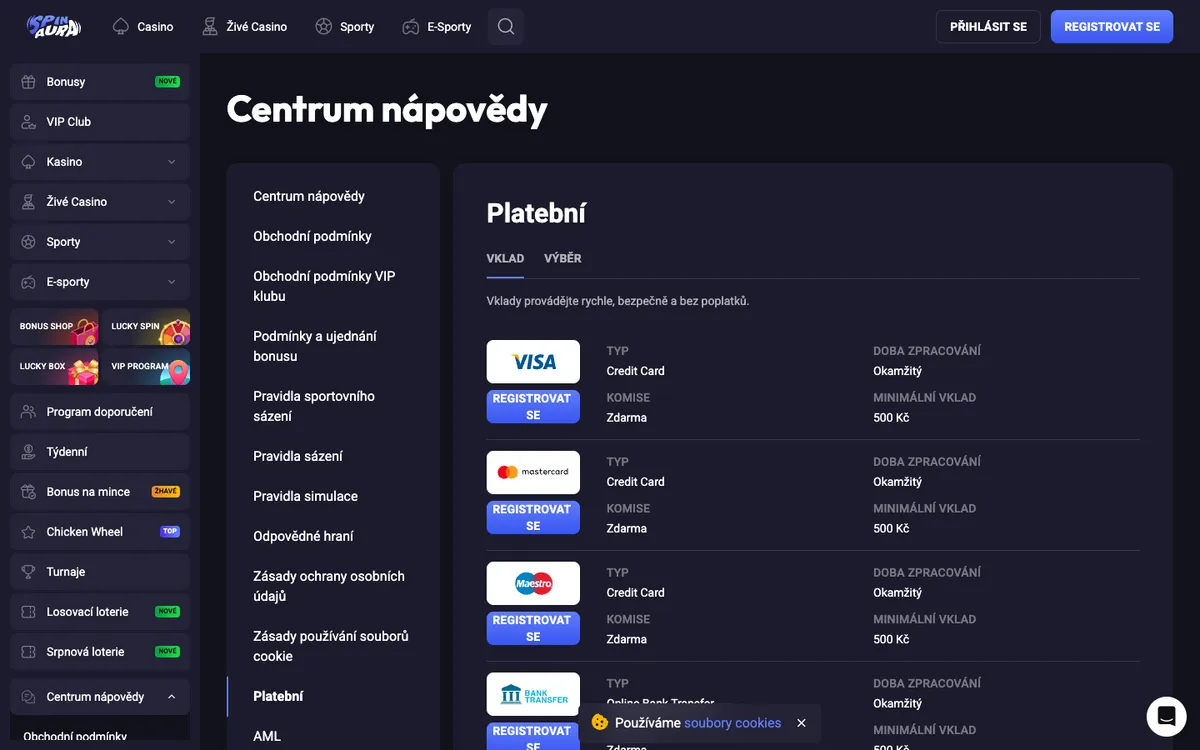Click the Mastercard logo
The width and height of the screenshot is (1200, 750).
[533, 472]
